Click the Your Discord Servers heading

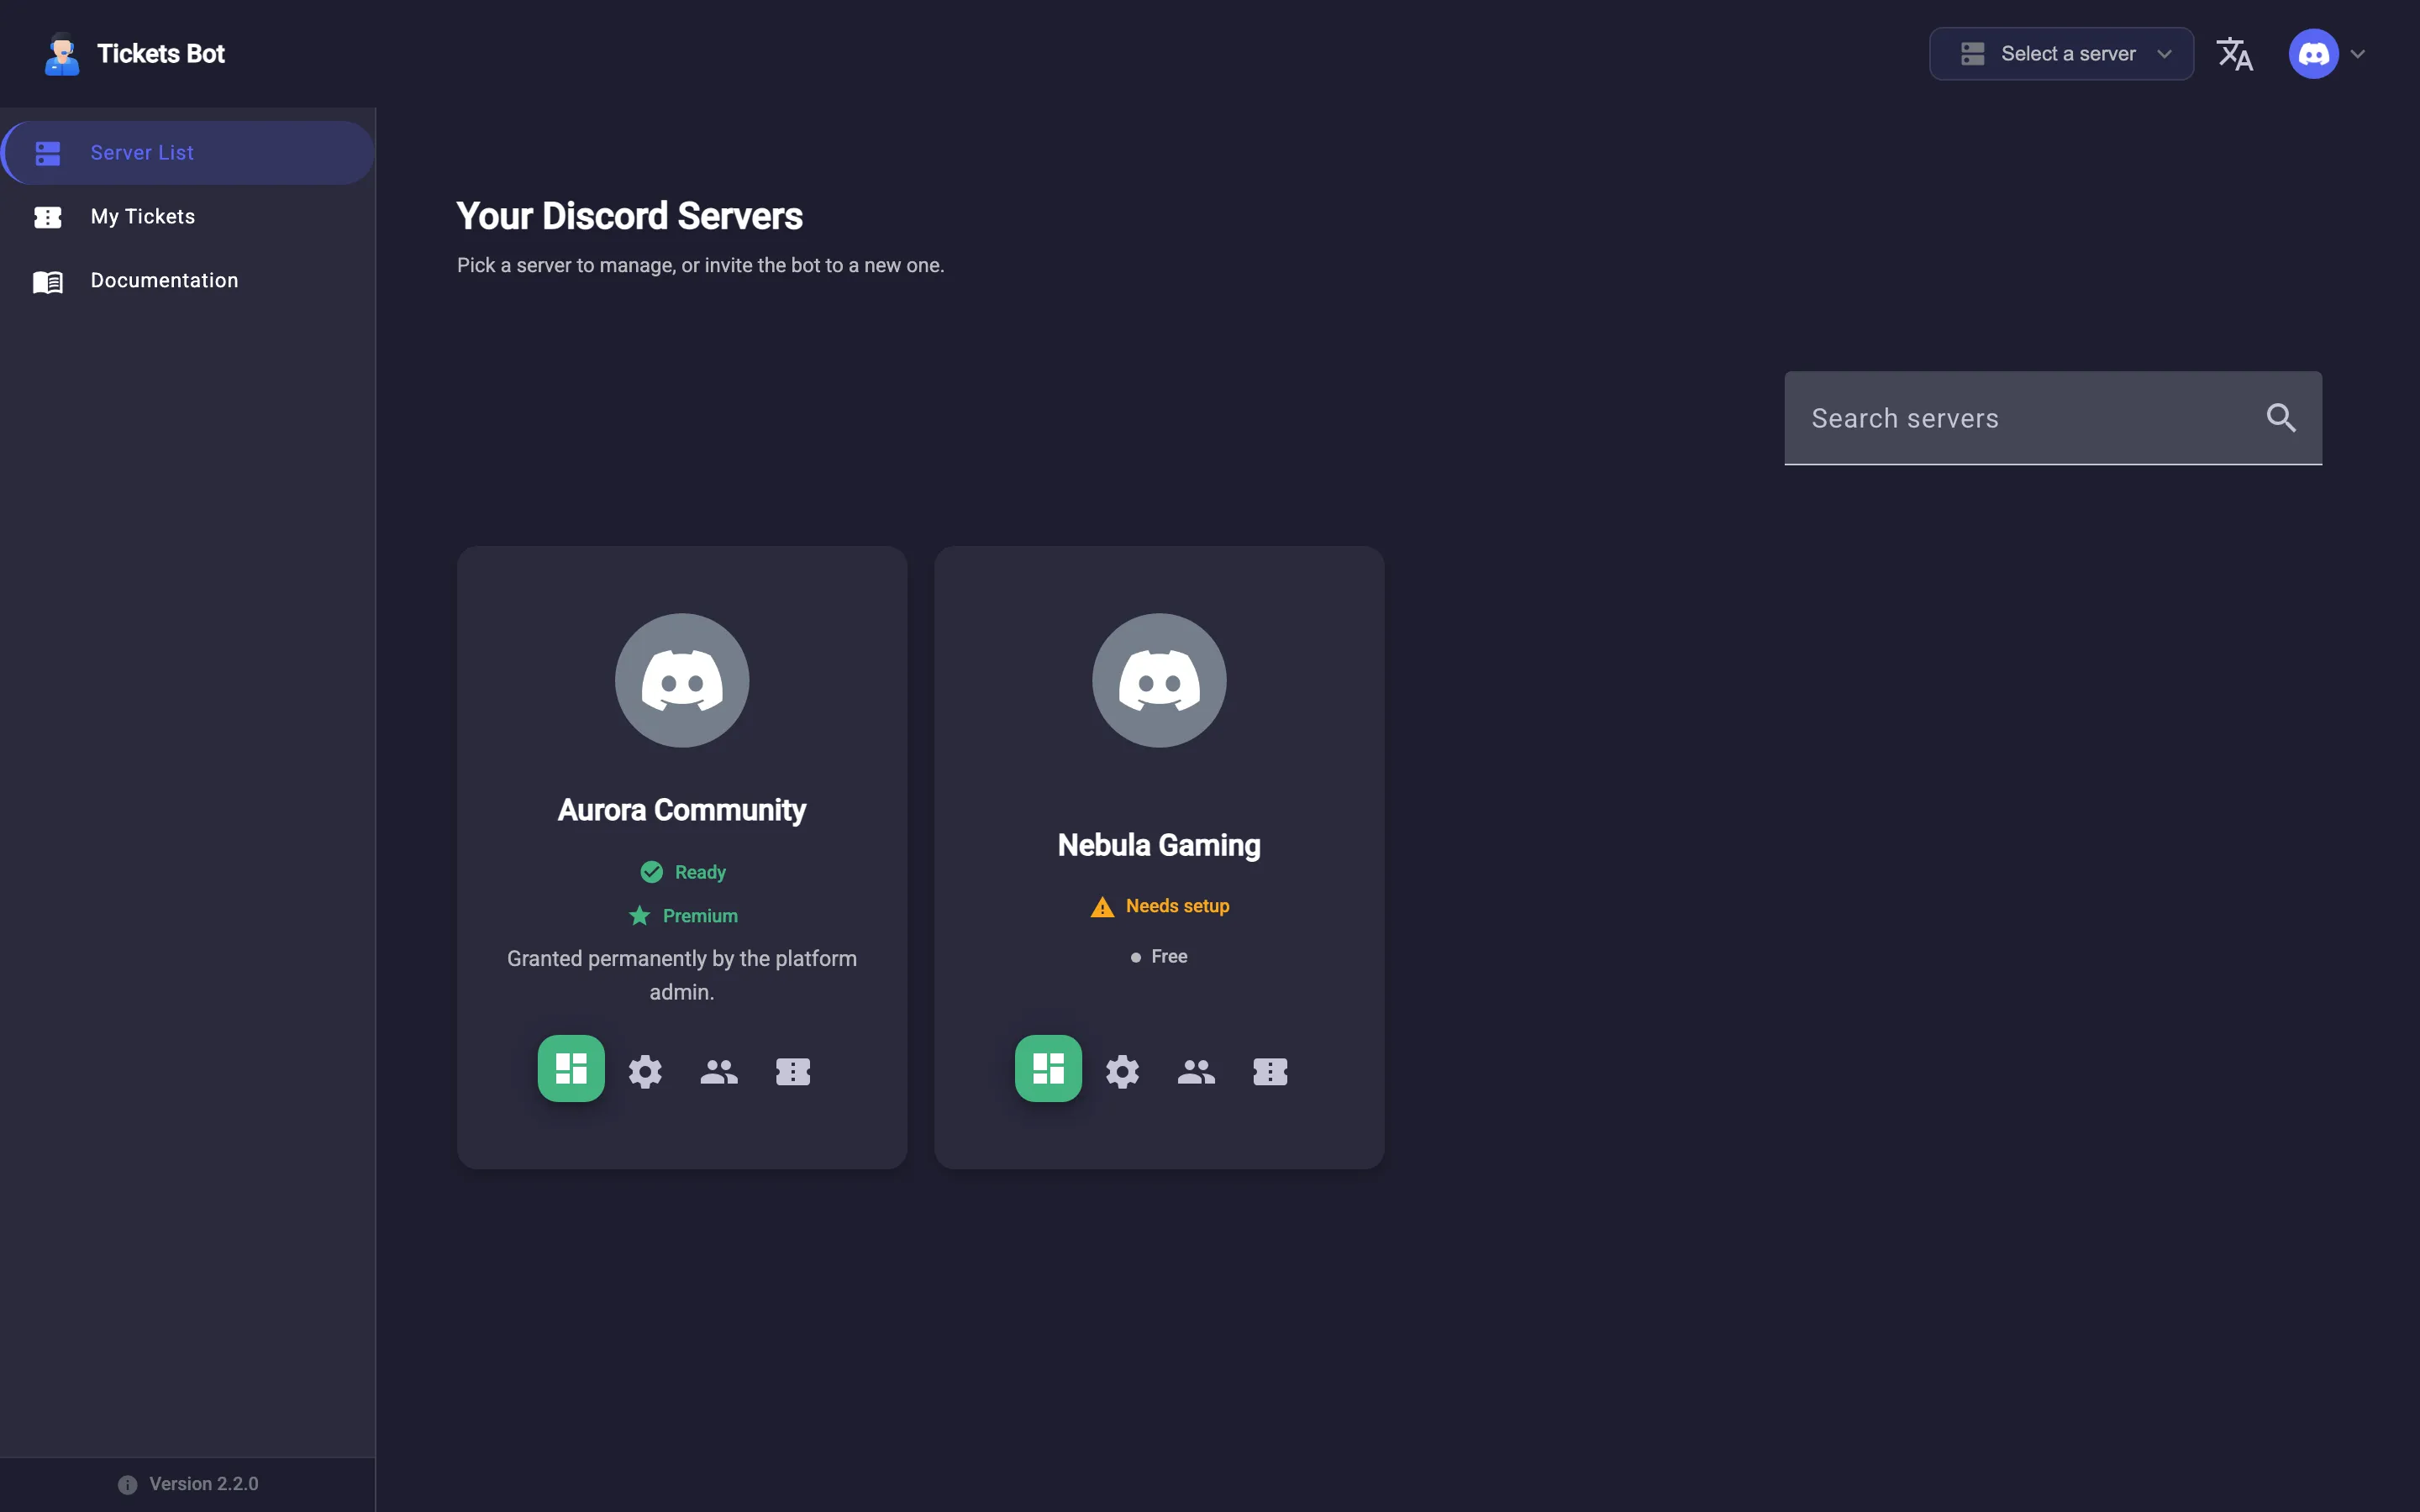pyautogui.click(x=630, y=216)
